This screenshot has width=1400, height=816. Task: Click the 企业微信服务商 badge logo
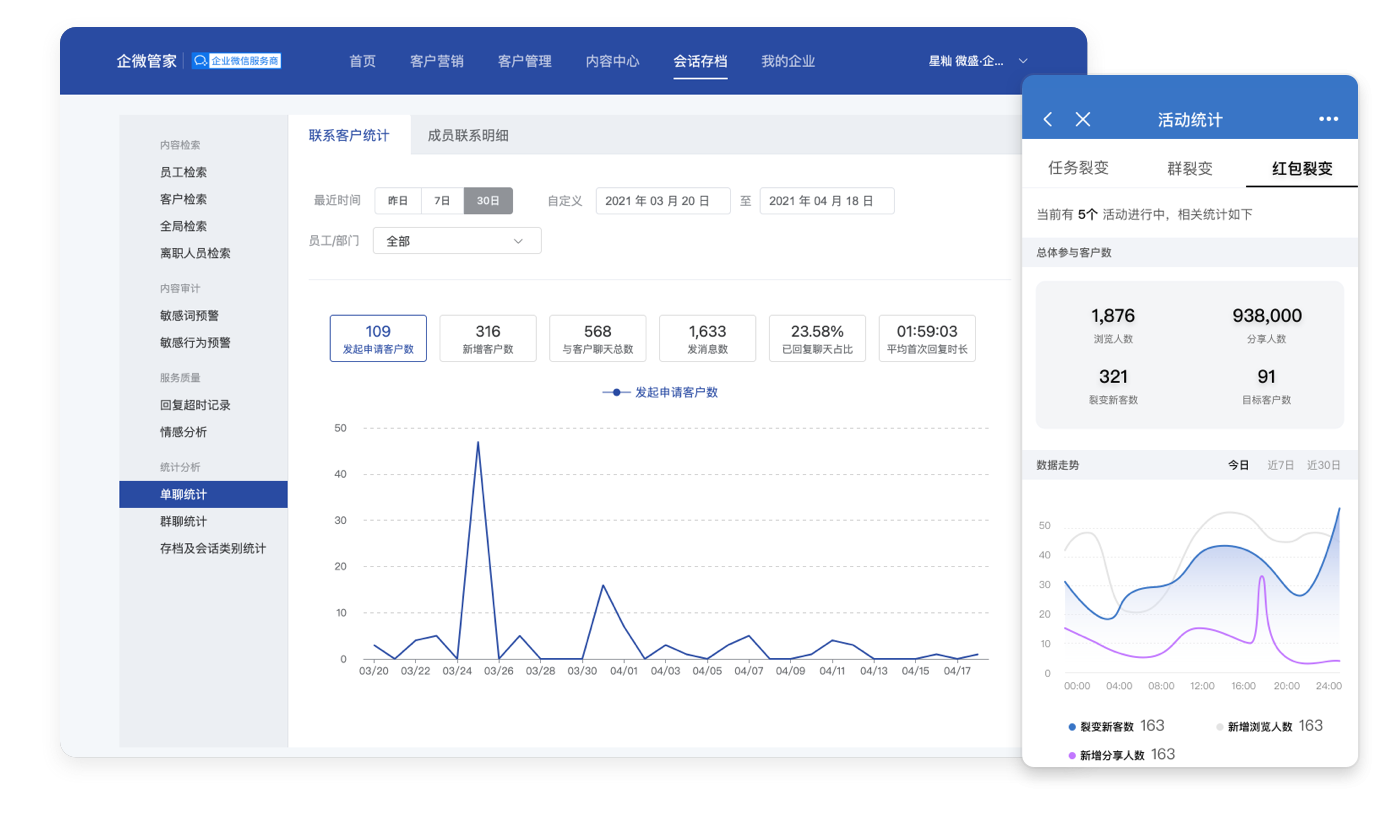236,61
